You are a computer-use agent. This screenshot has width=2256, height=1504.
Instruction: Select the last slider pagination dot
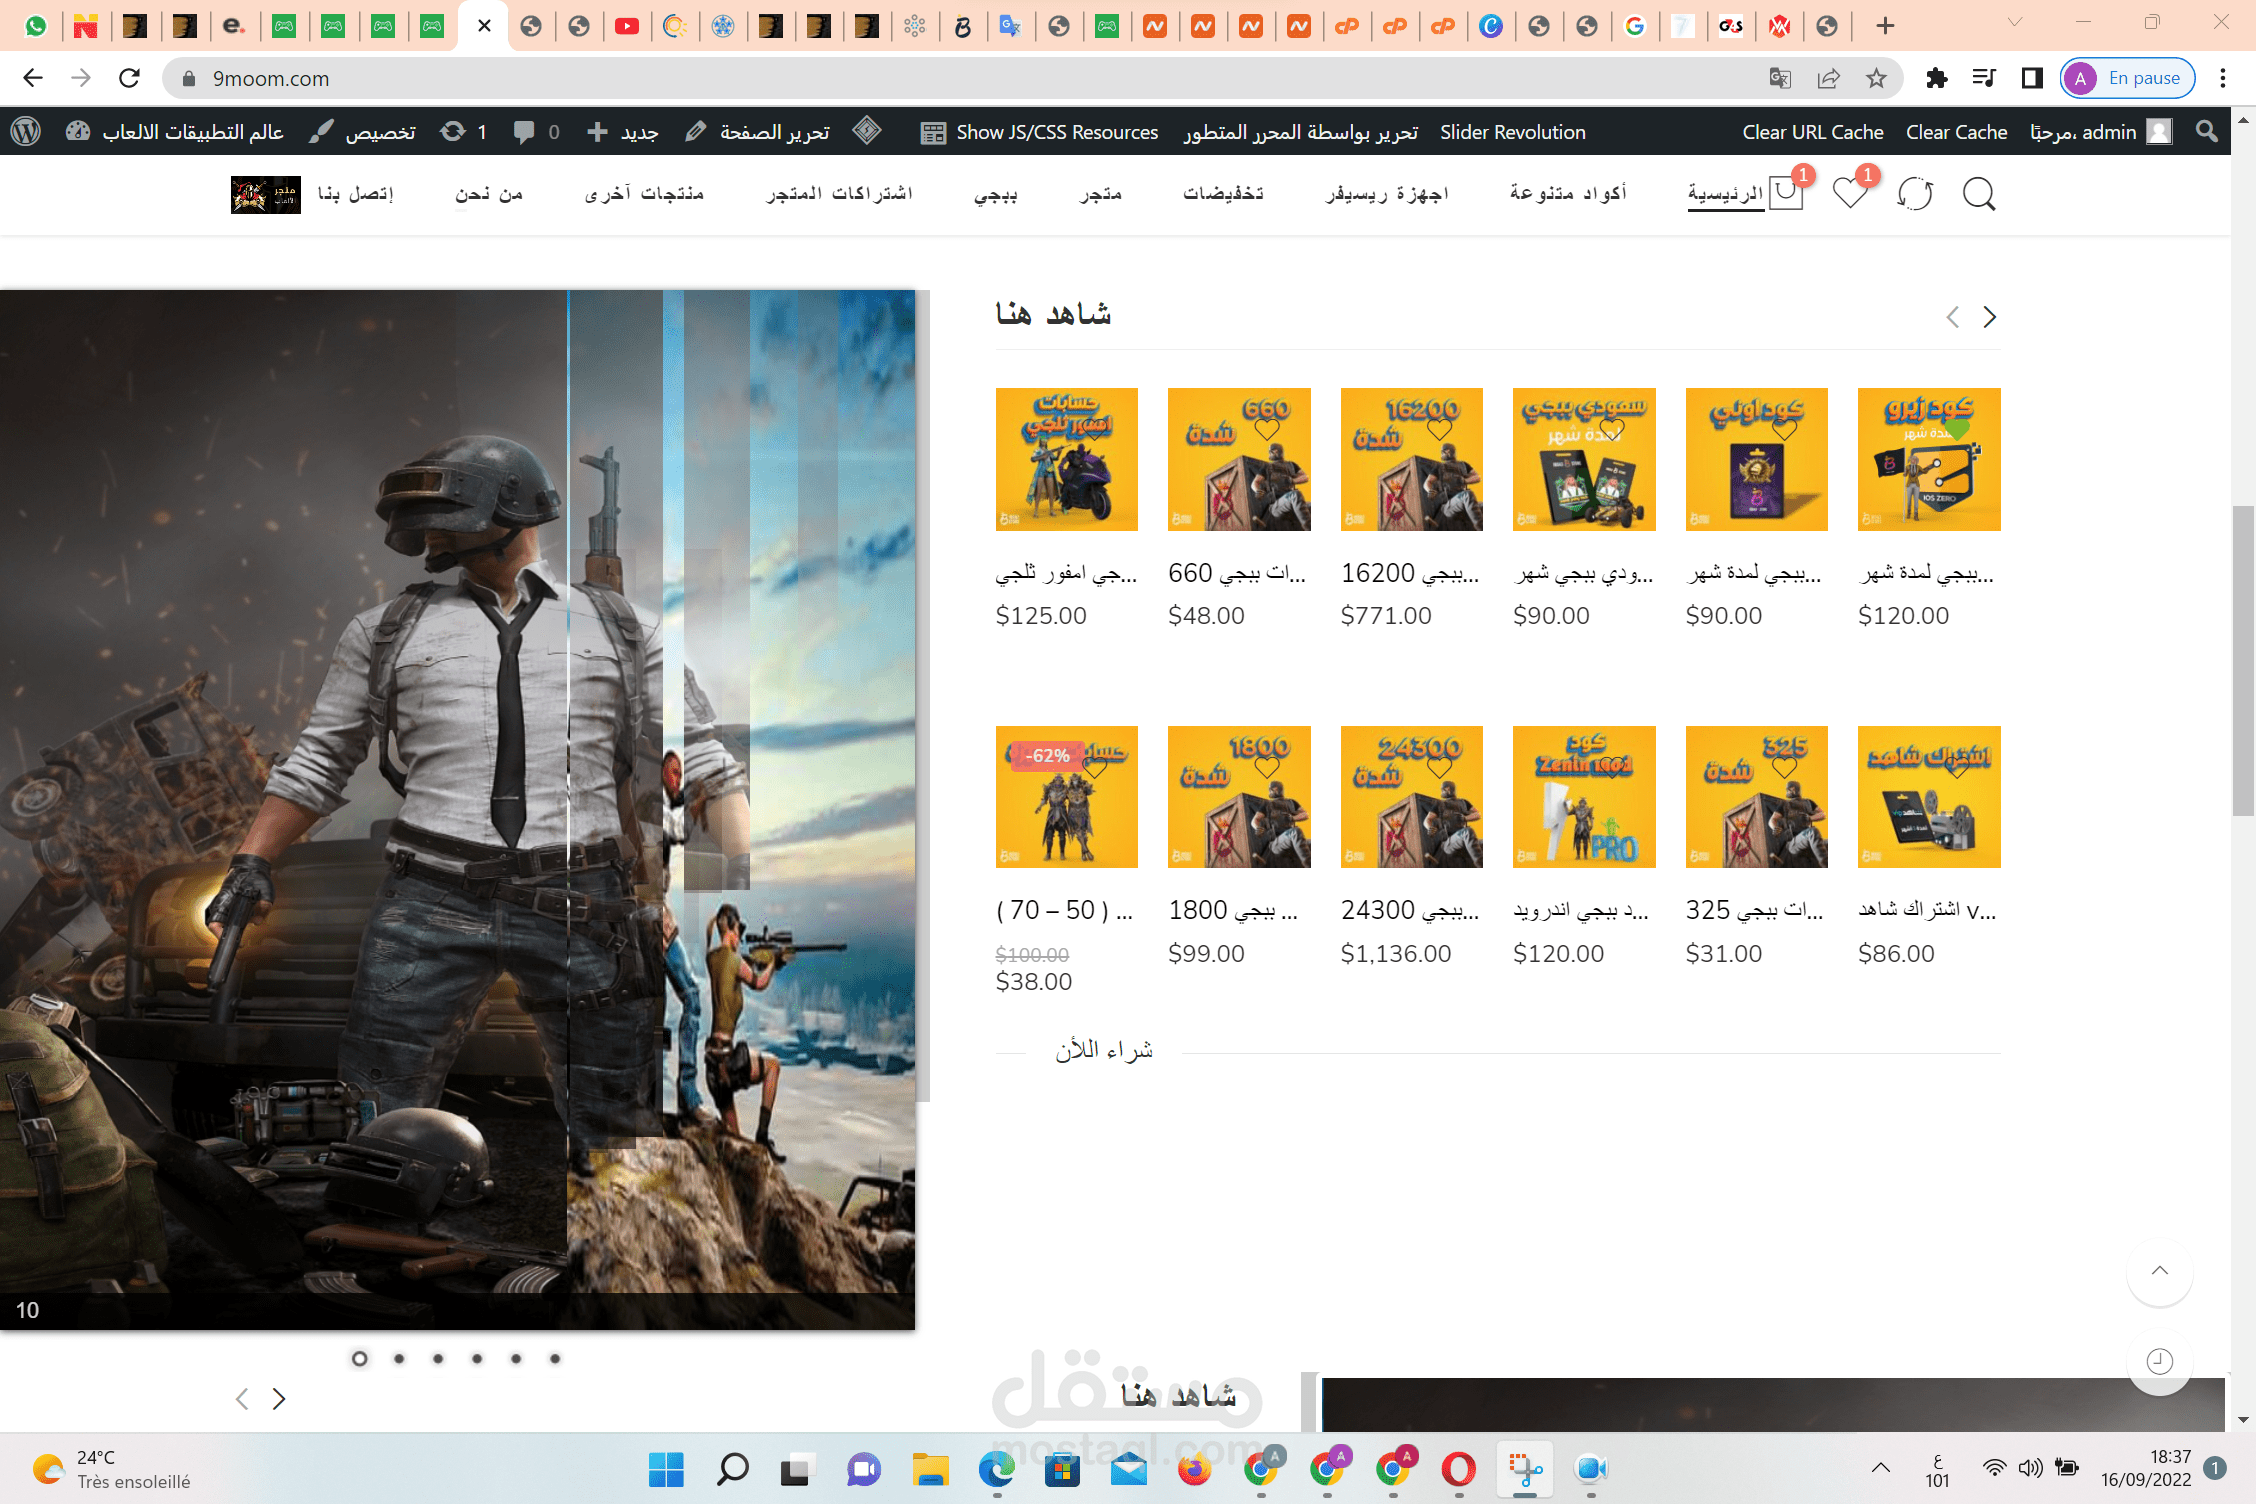555,1358
